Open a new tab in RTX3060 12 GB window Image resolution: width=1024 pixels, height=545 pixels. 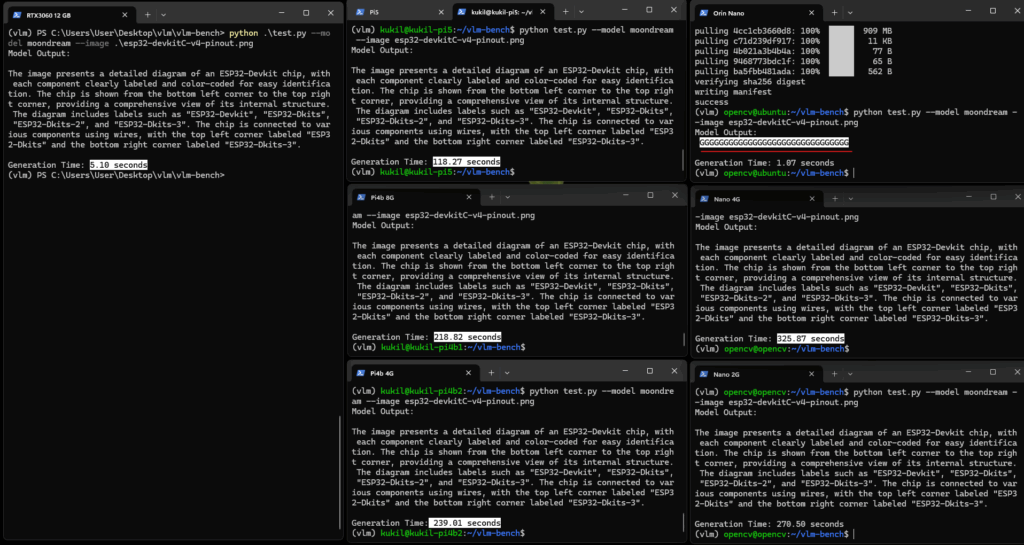pos(147,15)
